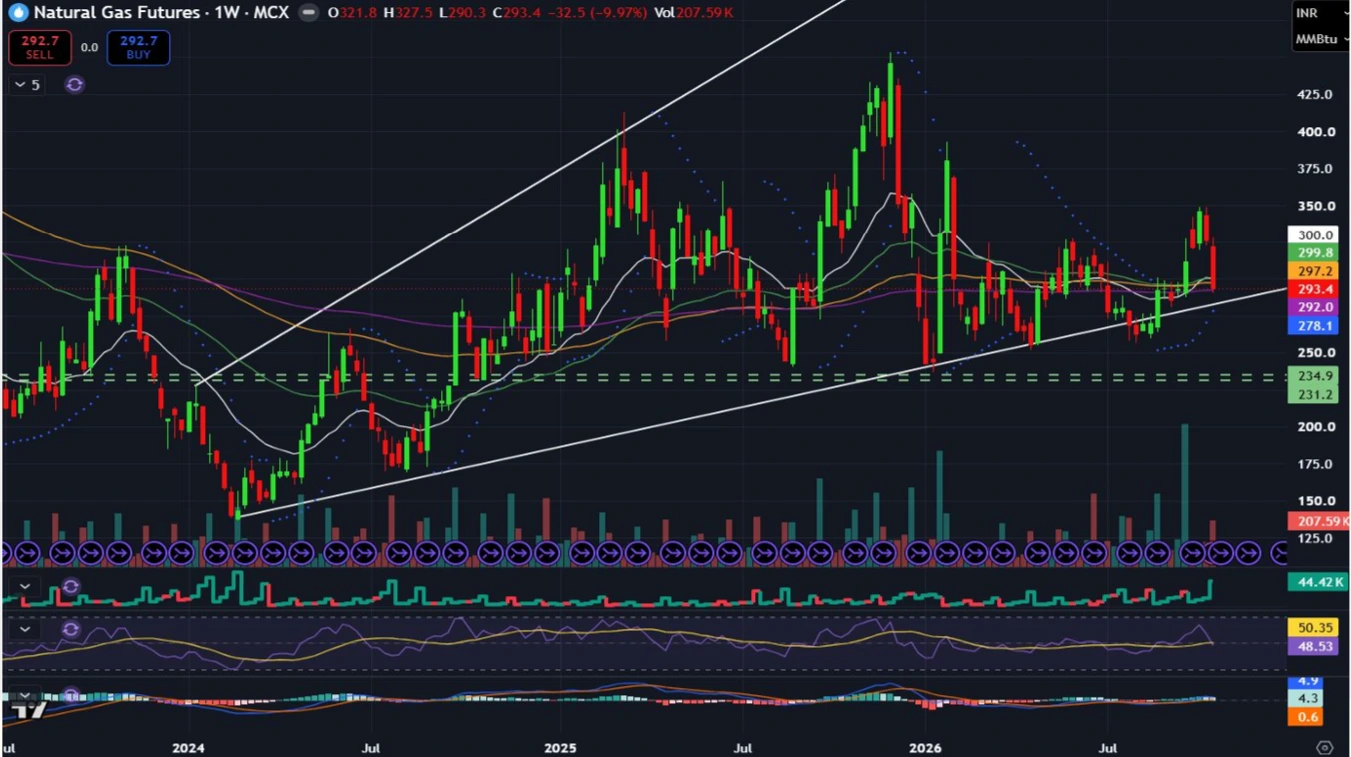Viewport: 1351px width, 757px height.
Task: Click the 4.3 MACD histogram label
Action: tap(1308, 699)
